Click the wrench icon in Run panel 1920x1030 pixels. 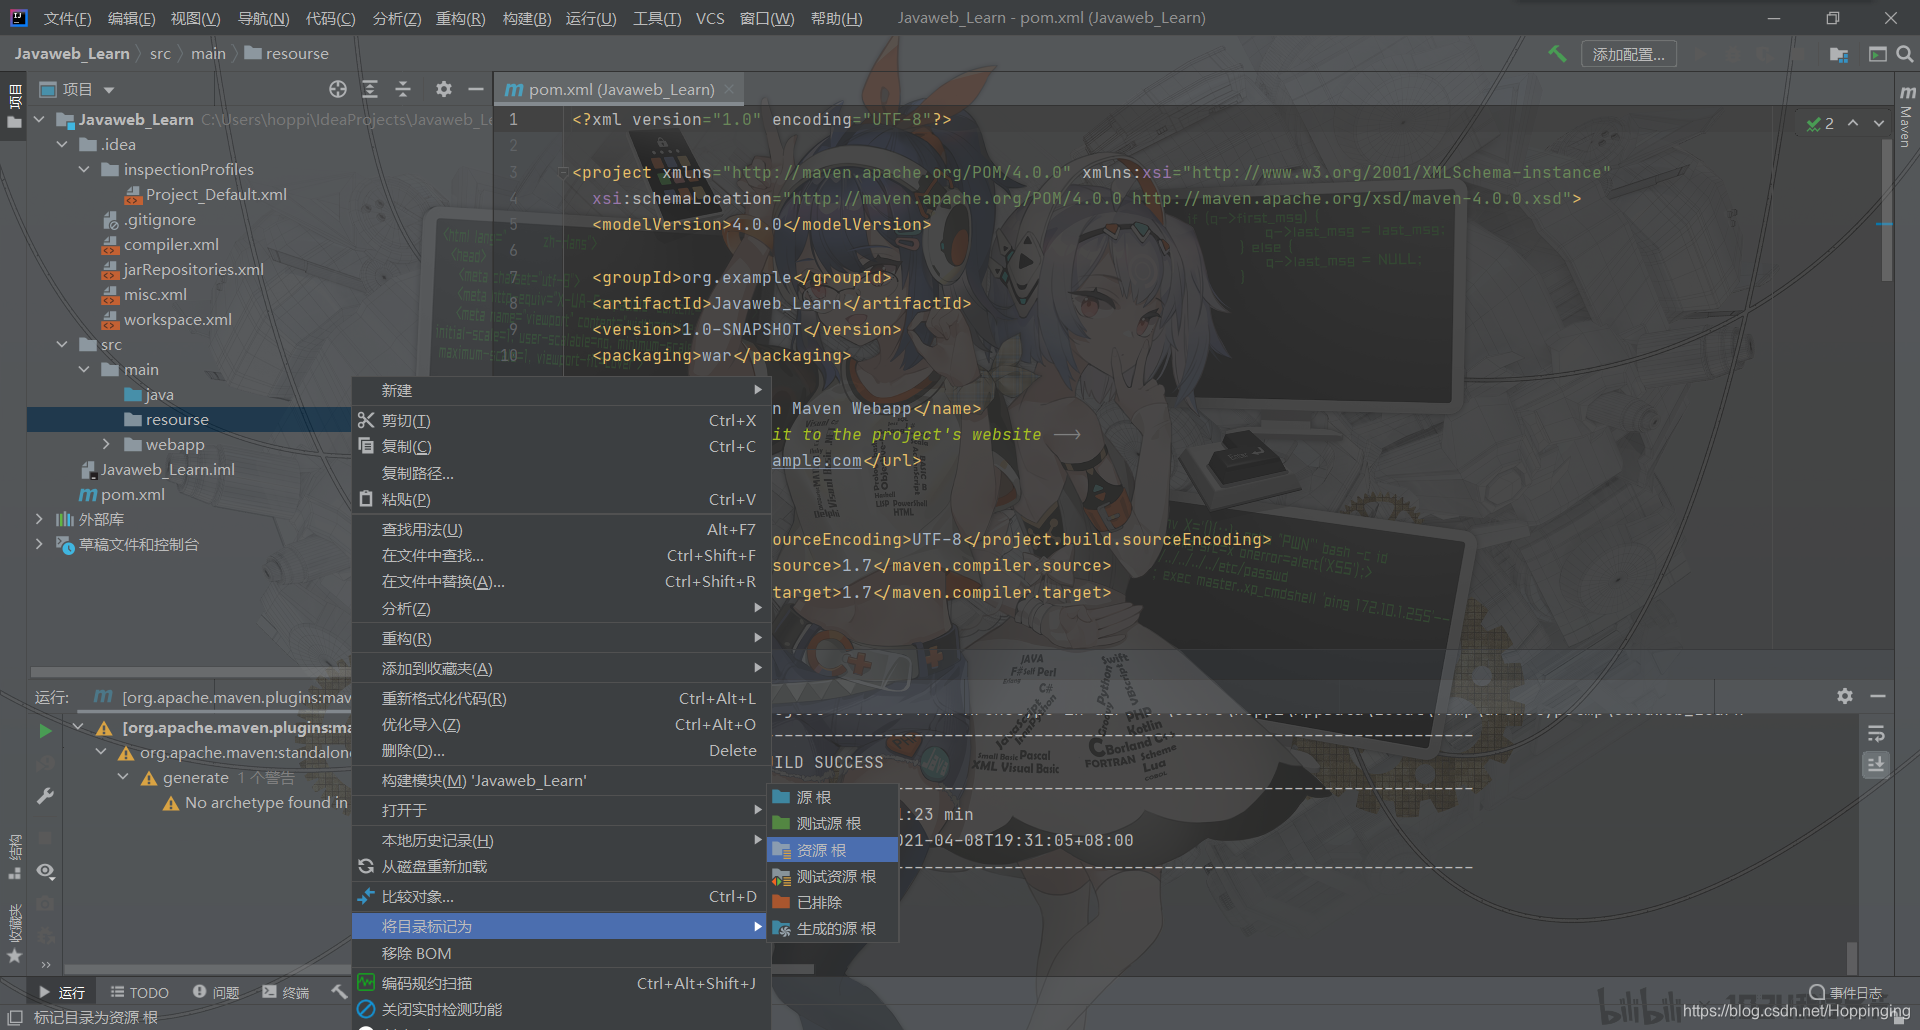point(45,796)
